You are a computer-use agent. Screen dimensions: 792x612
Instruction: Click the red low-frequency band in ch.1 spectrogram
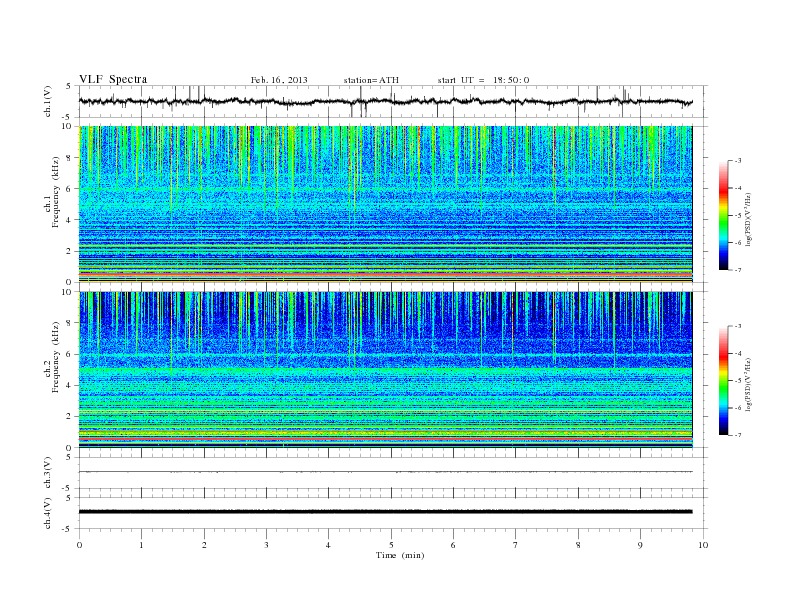coord(385,274)
